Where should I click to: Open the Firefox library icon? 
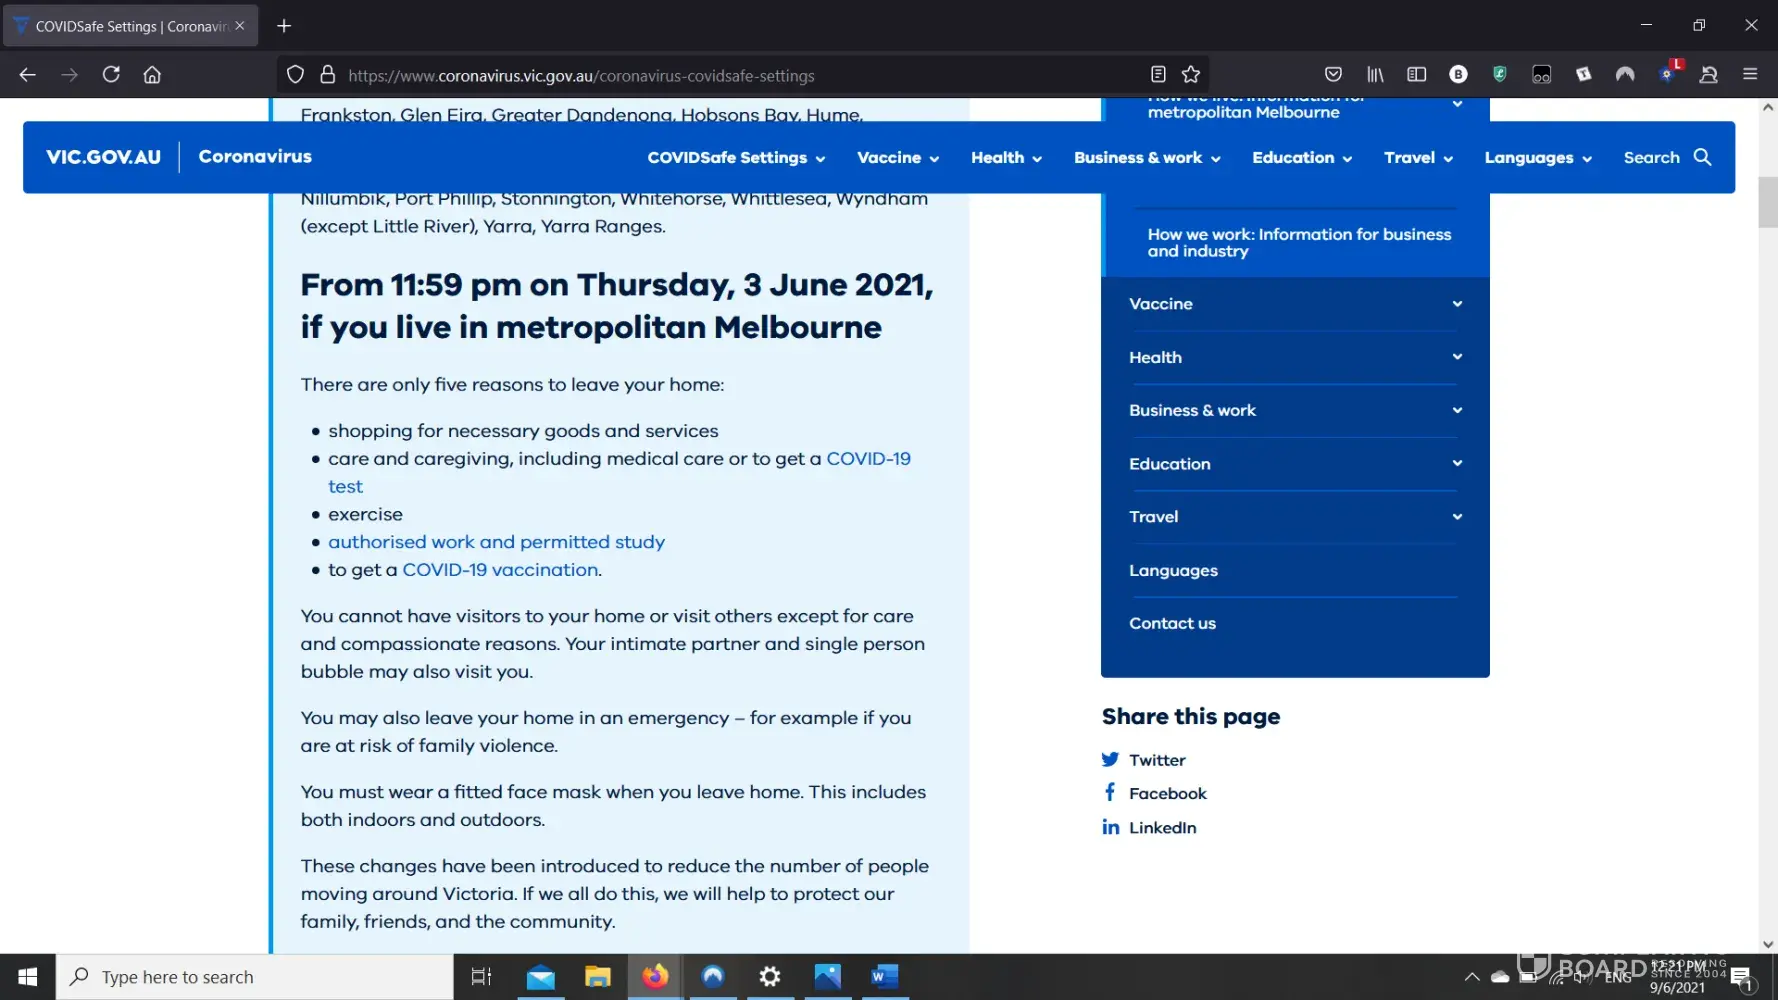point(1375,75)
